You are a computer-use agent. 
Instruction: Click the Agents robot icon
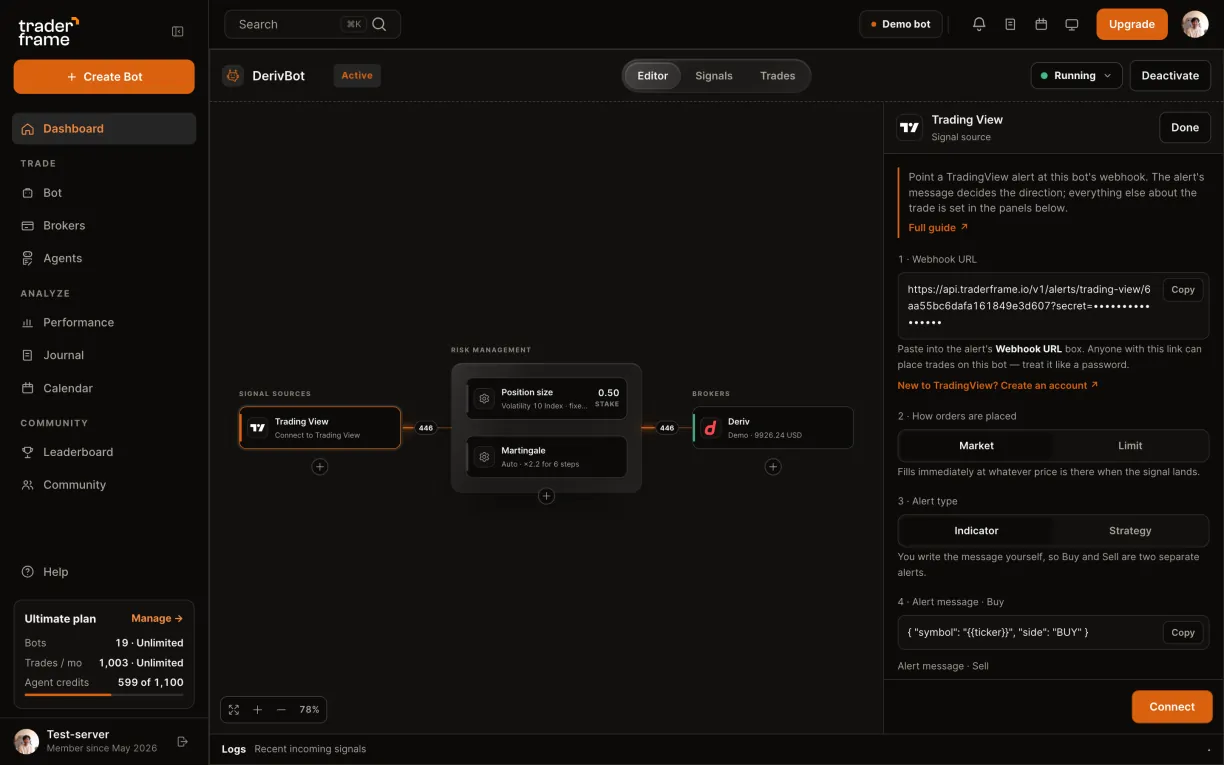point(28,258)
